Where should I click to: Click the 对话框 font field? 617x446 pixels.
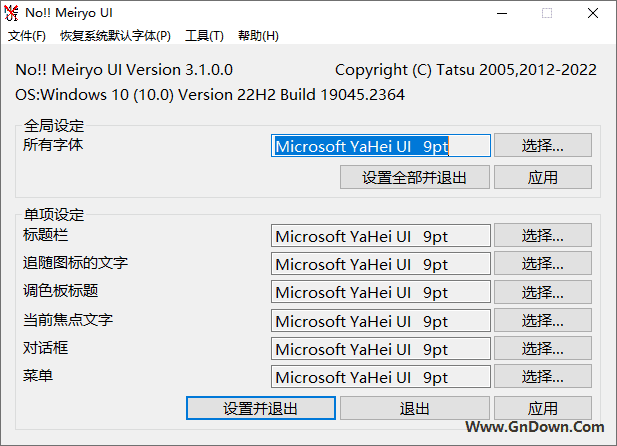381,348
